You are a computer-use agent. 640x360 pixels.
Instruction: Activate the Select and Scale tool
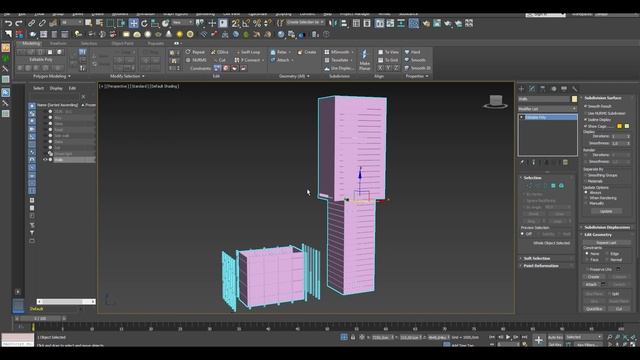coord(155,24)
